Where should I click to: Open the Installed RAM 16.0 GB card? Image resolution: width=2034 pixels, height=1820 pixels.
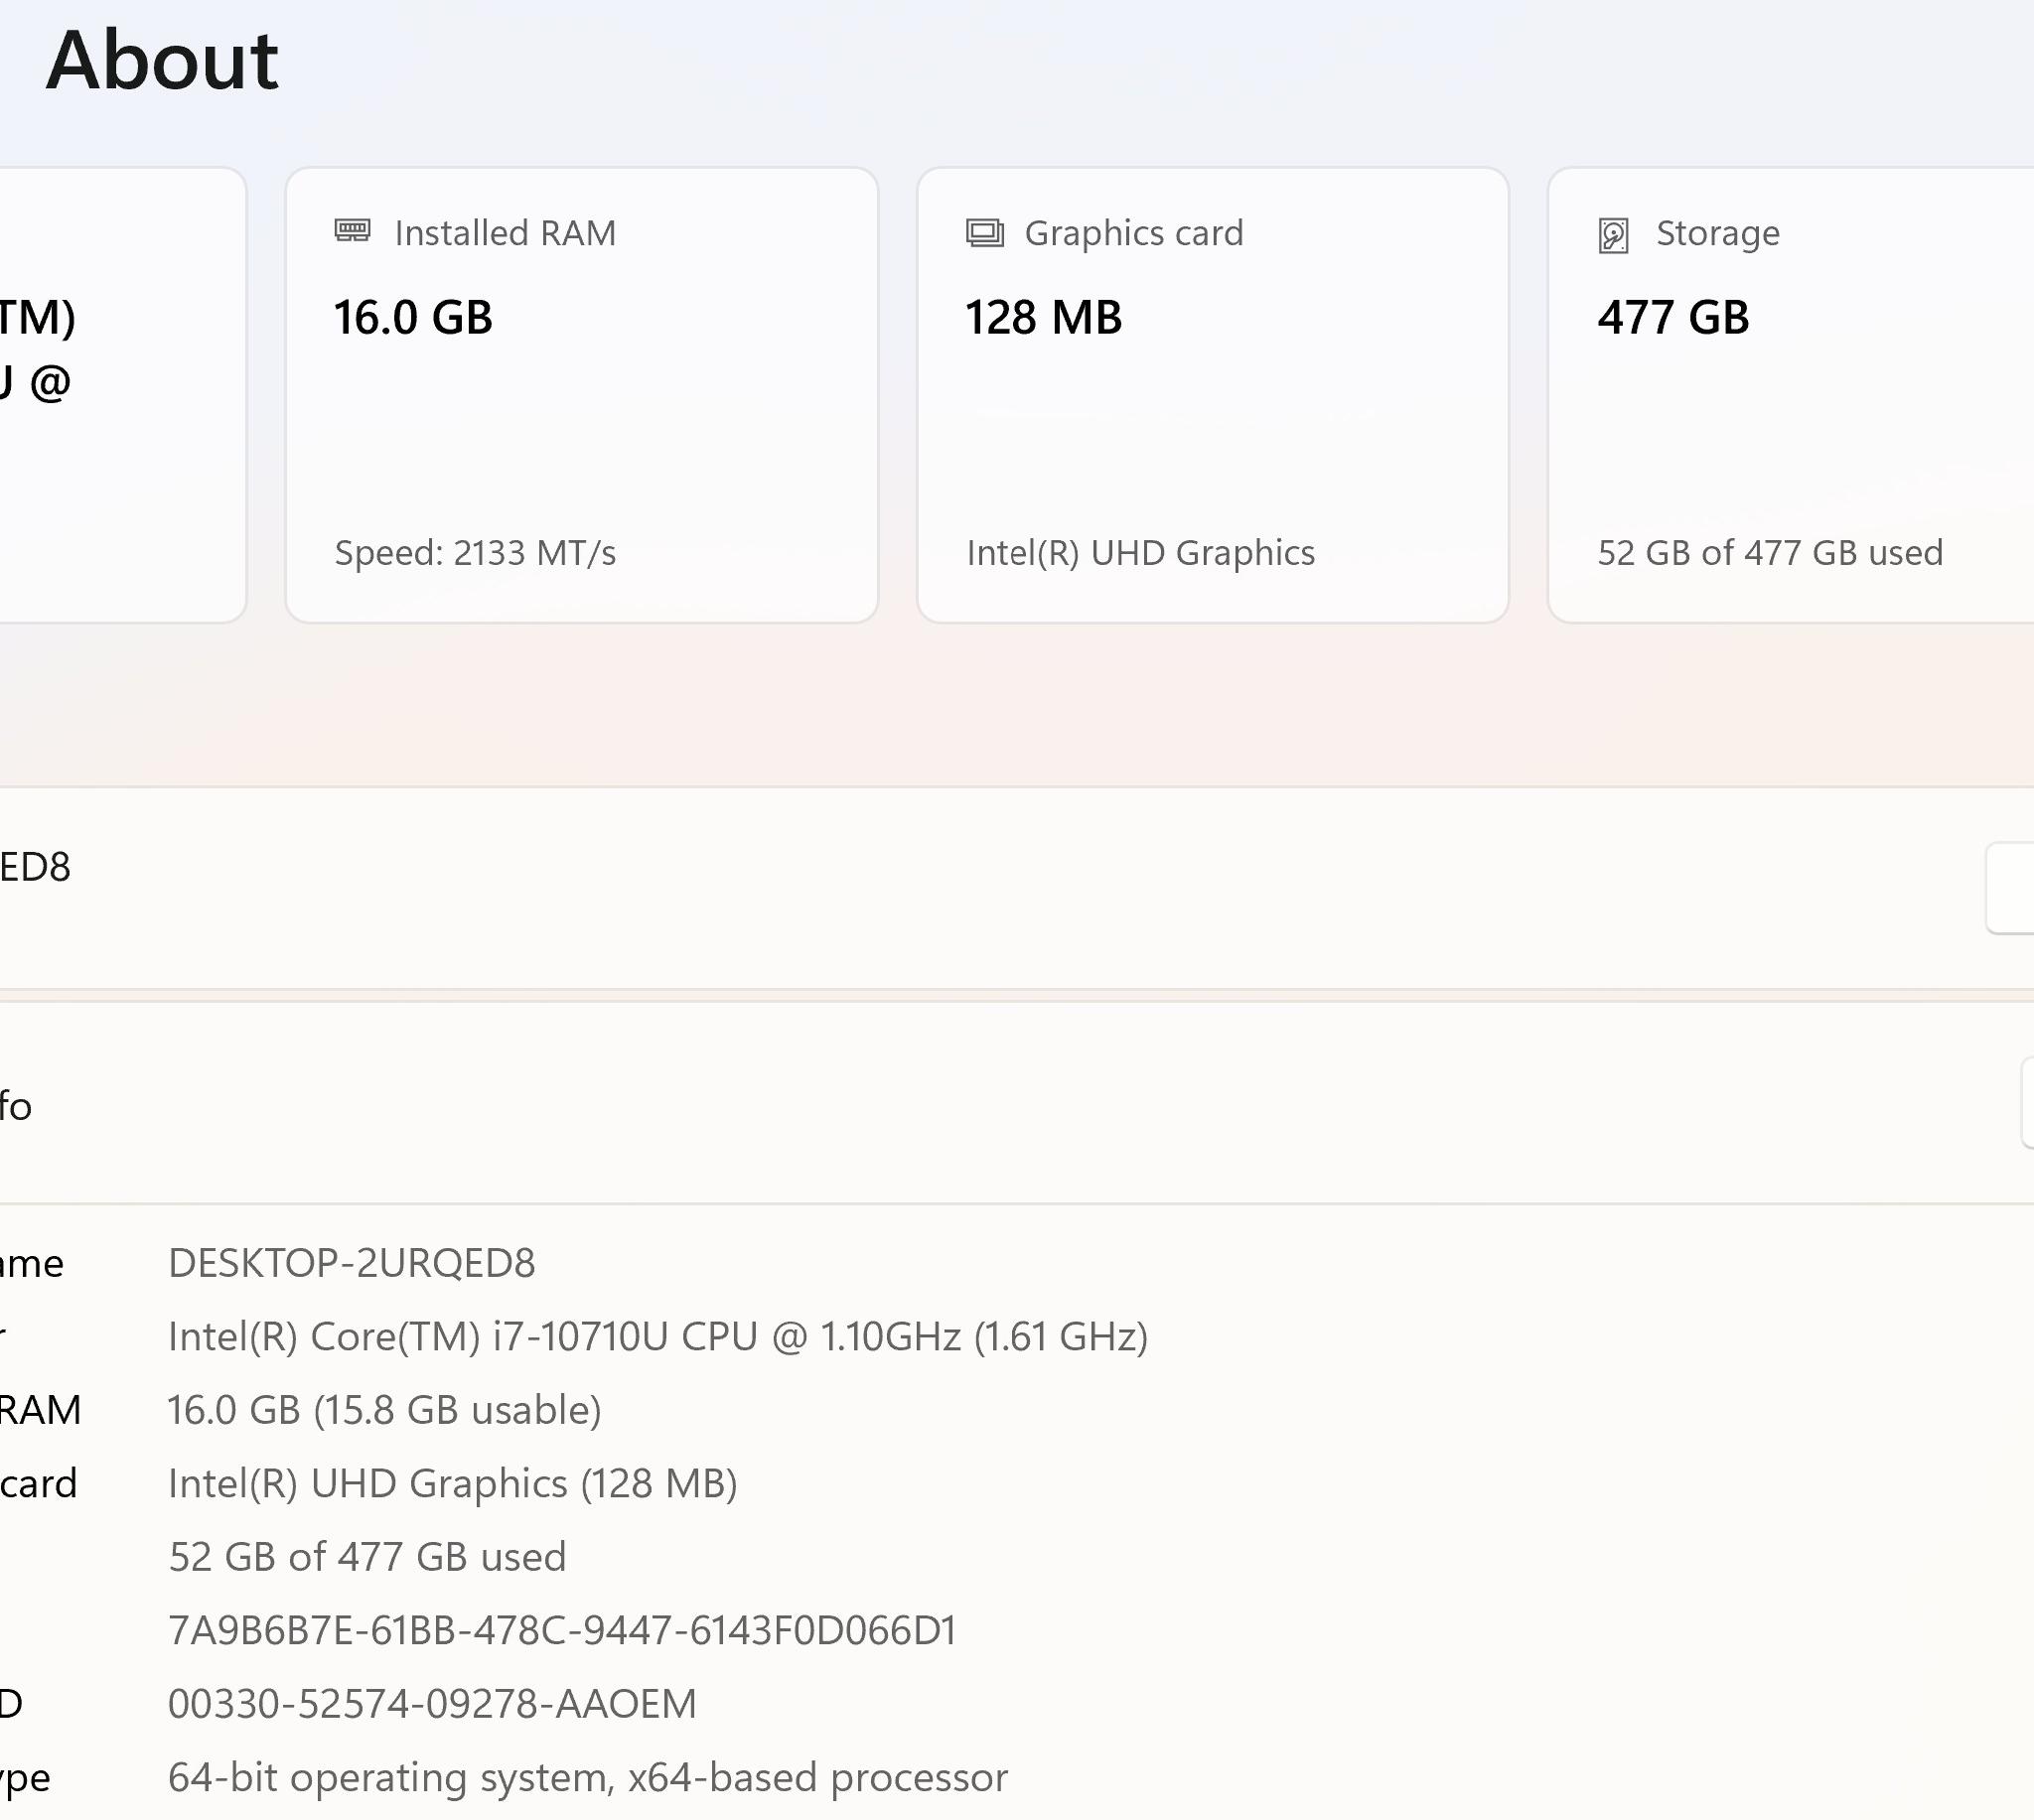point(582,395)
